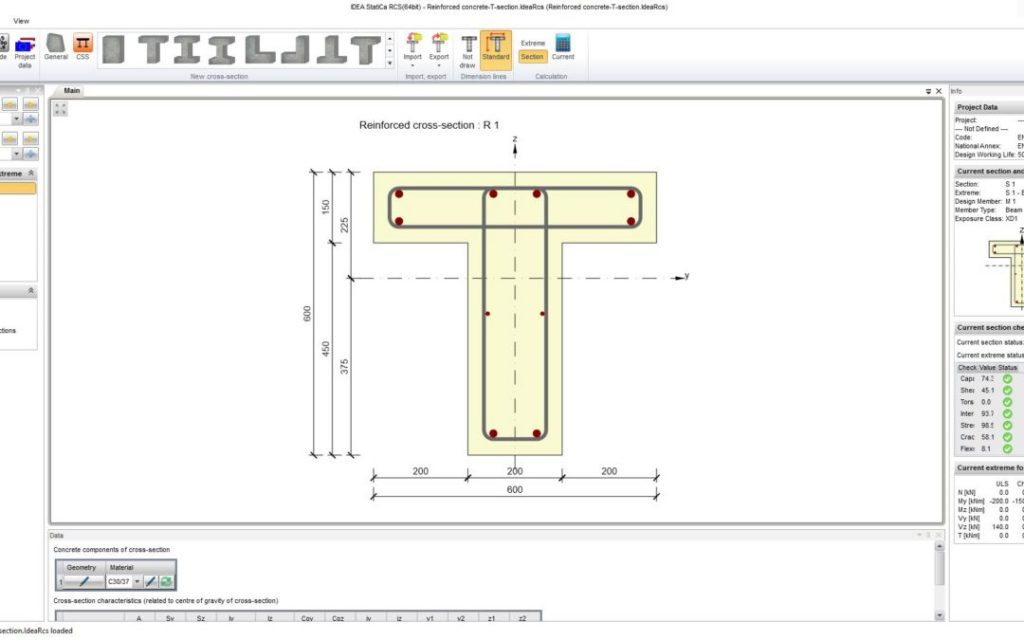Viewport: 1024px width, 640px height.
Task: Click the A column in characteristics table
Action: click(138, 618)
